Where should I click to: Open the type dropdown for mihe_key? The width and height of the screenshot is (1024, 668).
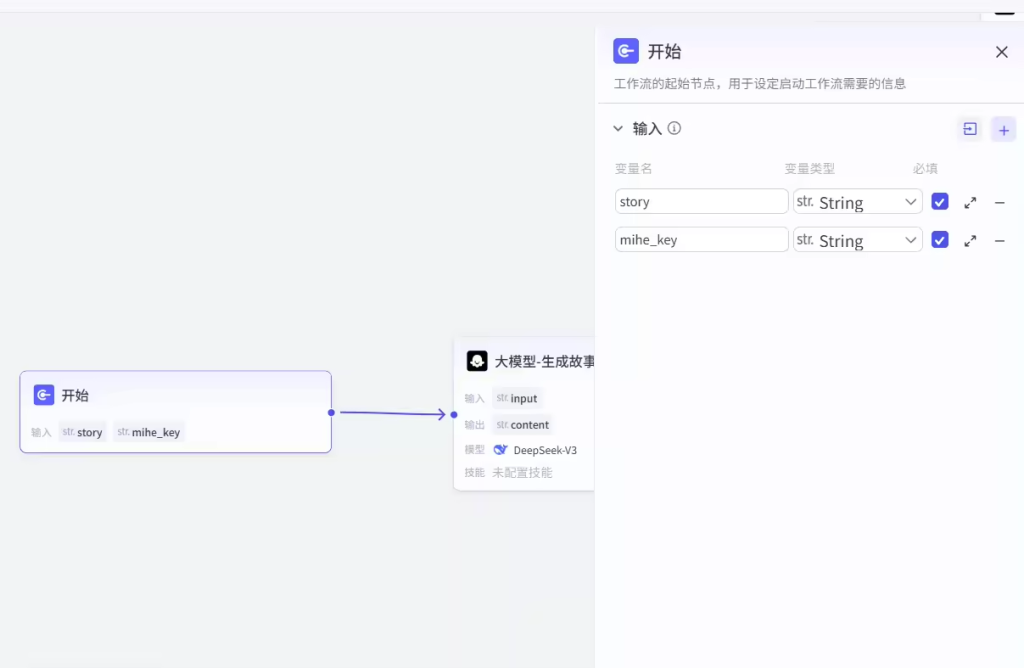[858, 241]
